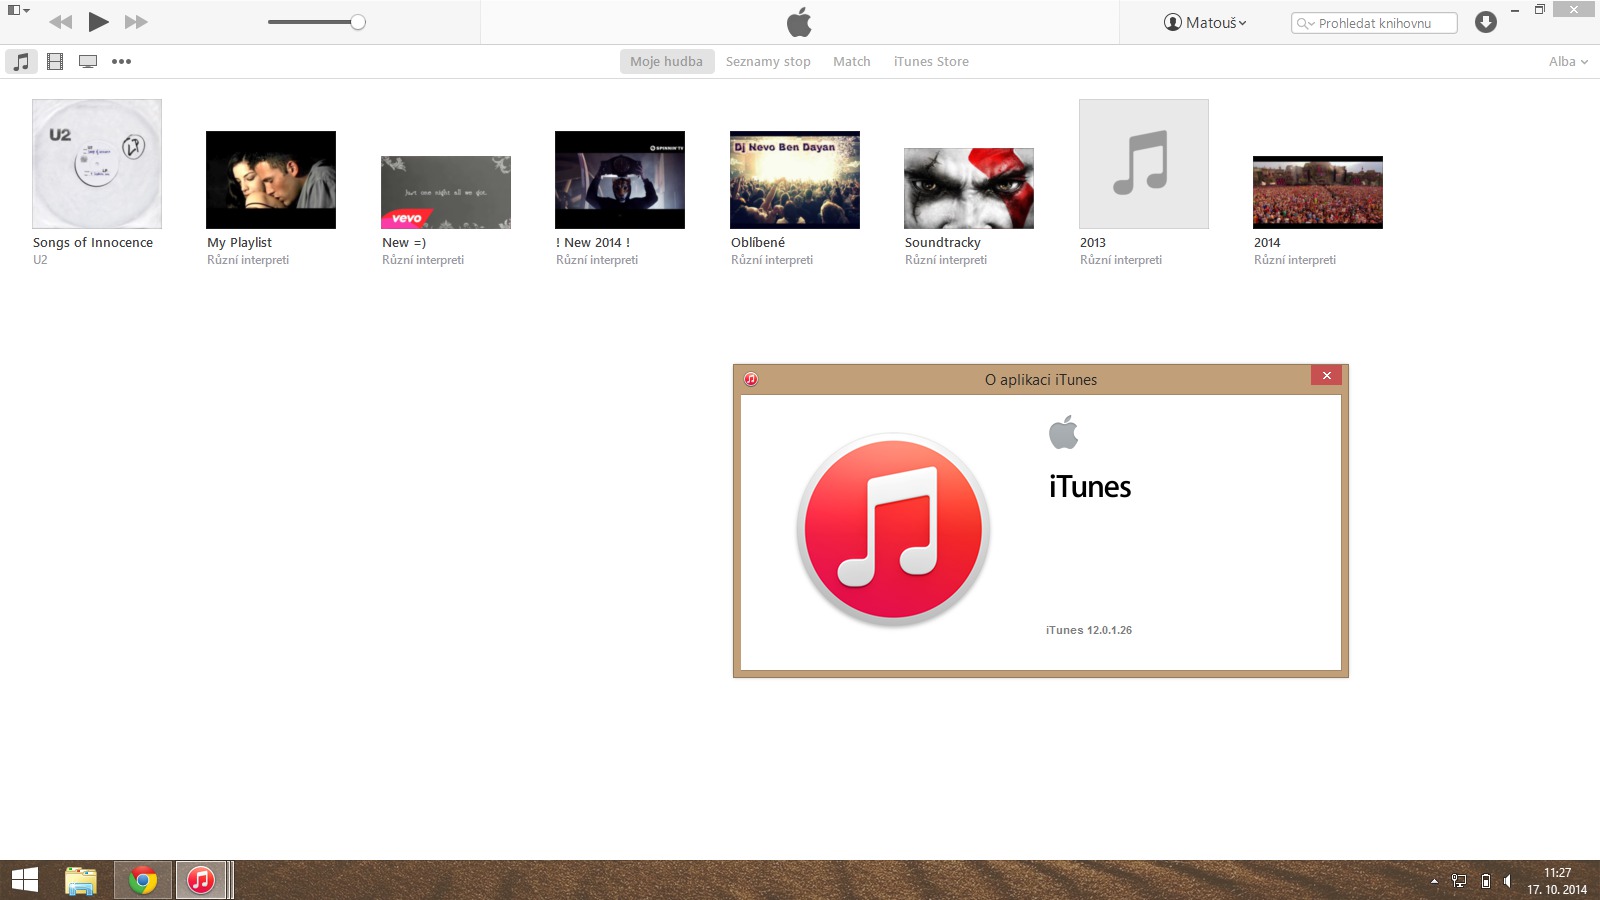Switch to the TV Shows library icon
Image resolution: width=1600 pixels, height=900 pixels.
[88, 61]
